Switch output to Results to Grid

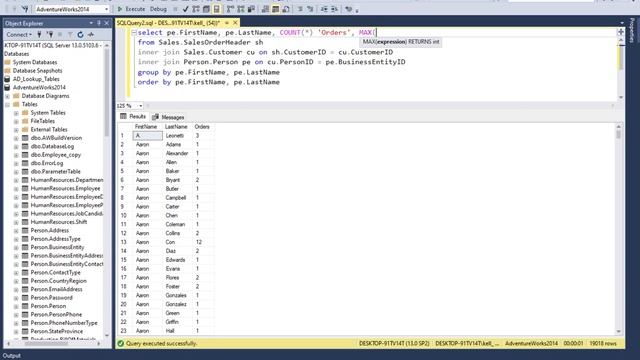pos(276,9)
